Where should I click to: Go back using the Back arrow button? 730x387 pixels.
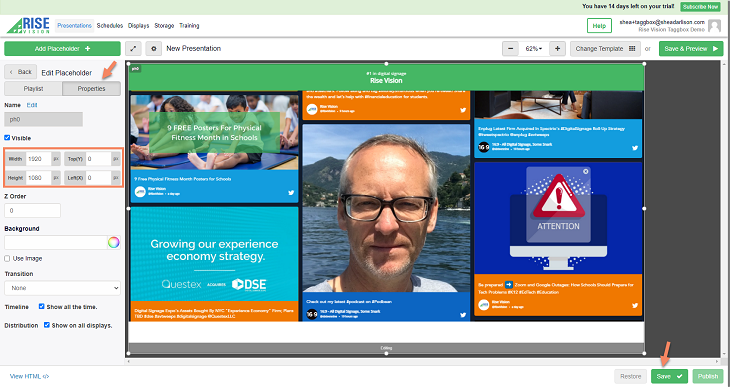pos(20,72)
